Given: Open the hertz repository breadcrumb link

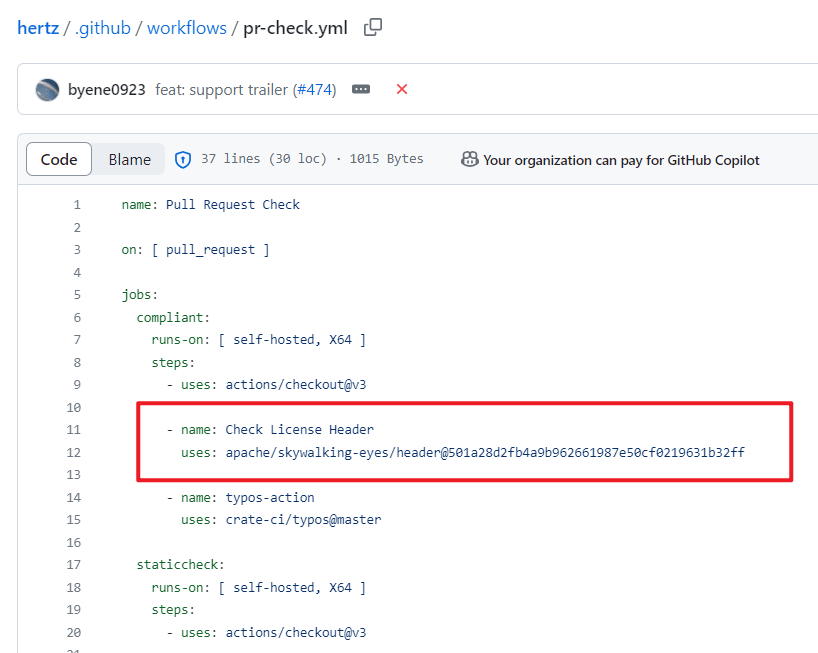Looking at the screenshot, I should click(x=38, y=28).
